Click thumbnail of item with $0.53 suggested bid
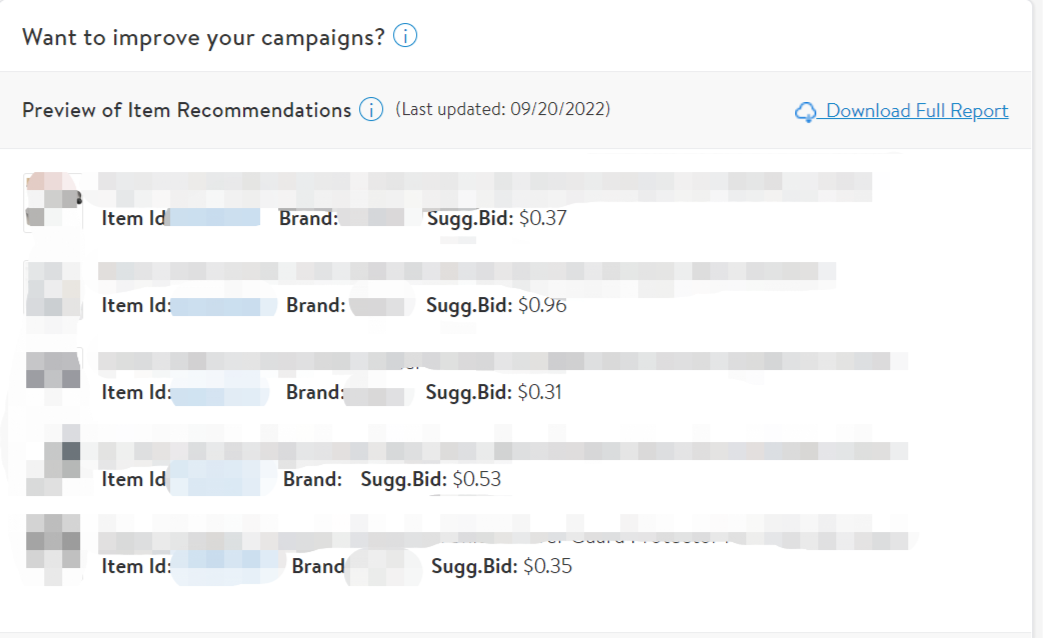1043x638 pixels. coord(53,463)
